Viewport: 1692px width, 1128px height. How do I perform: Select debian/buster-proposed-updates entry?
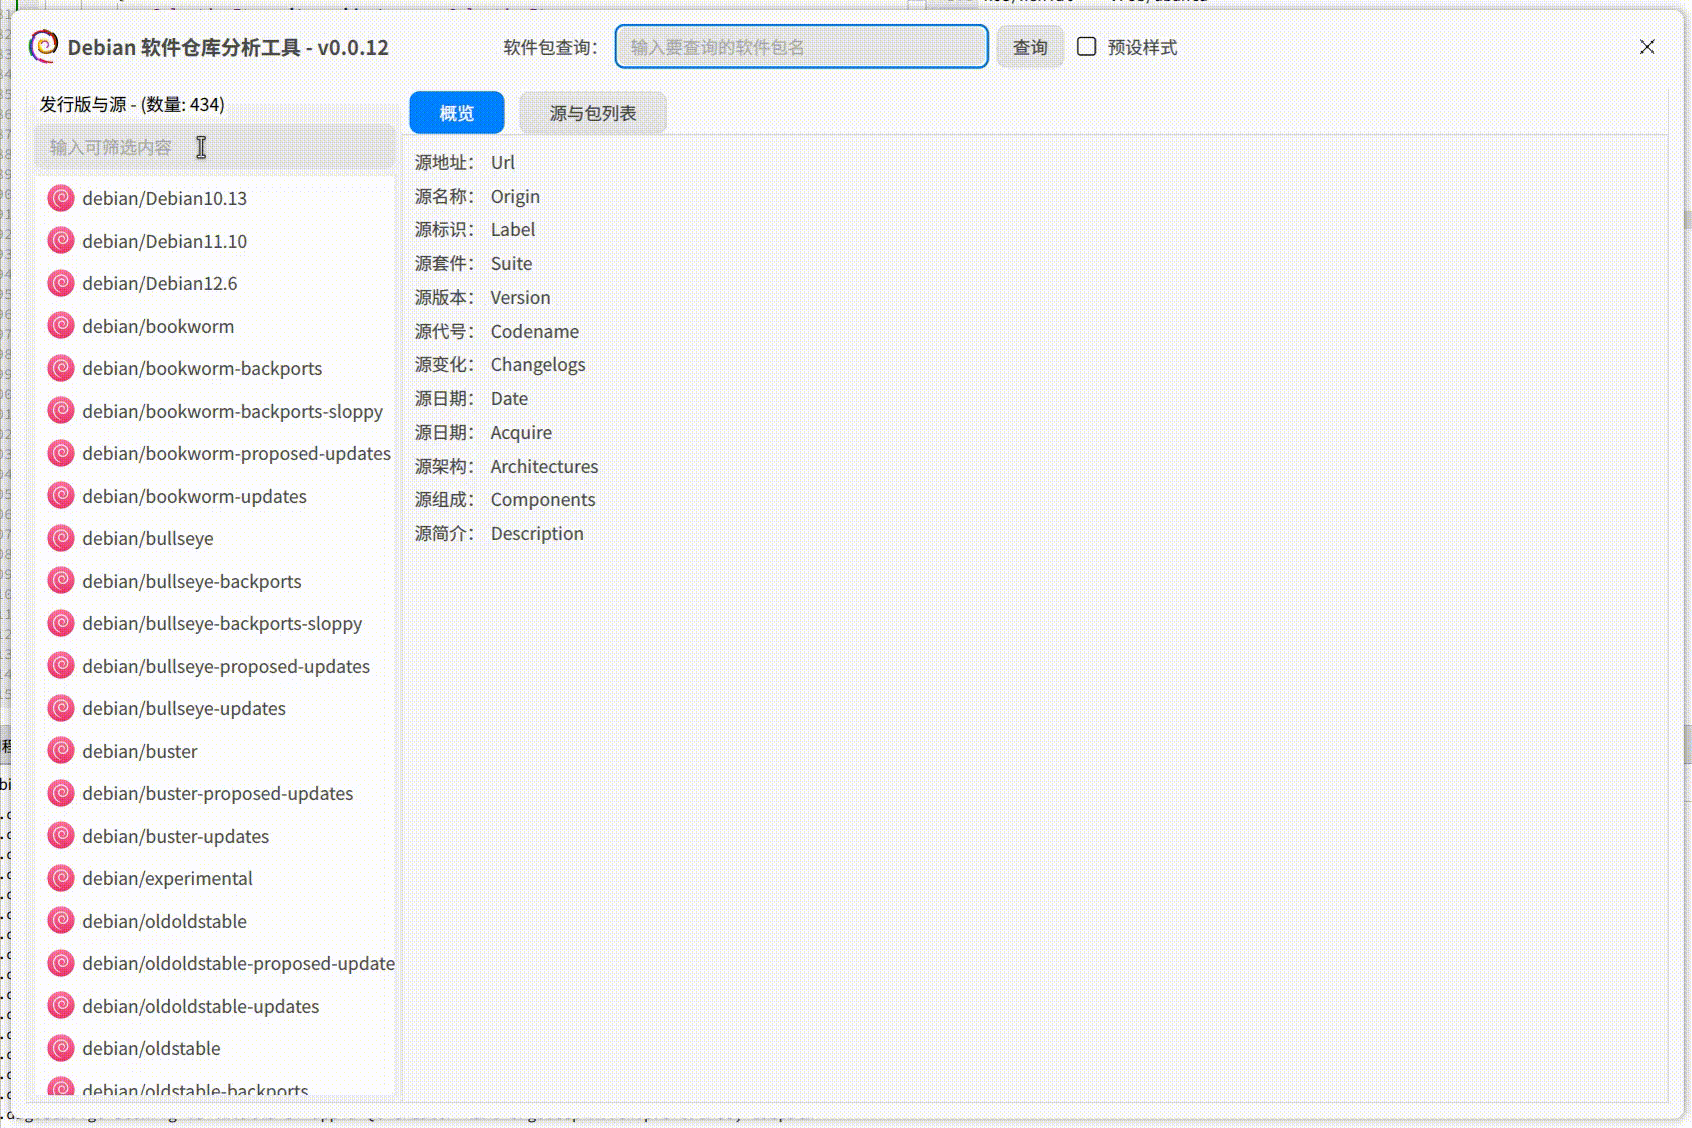click(215, 793)
